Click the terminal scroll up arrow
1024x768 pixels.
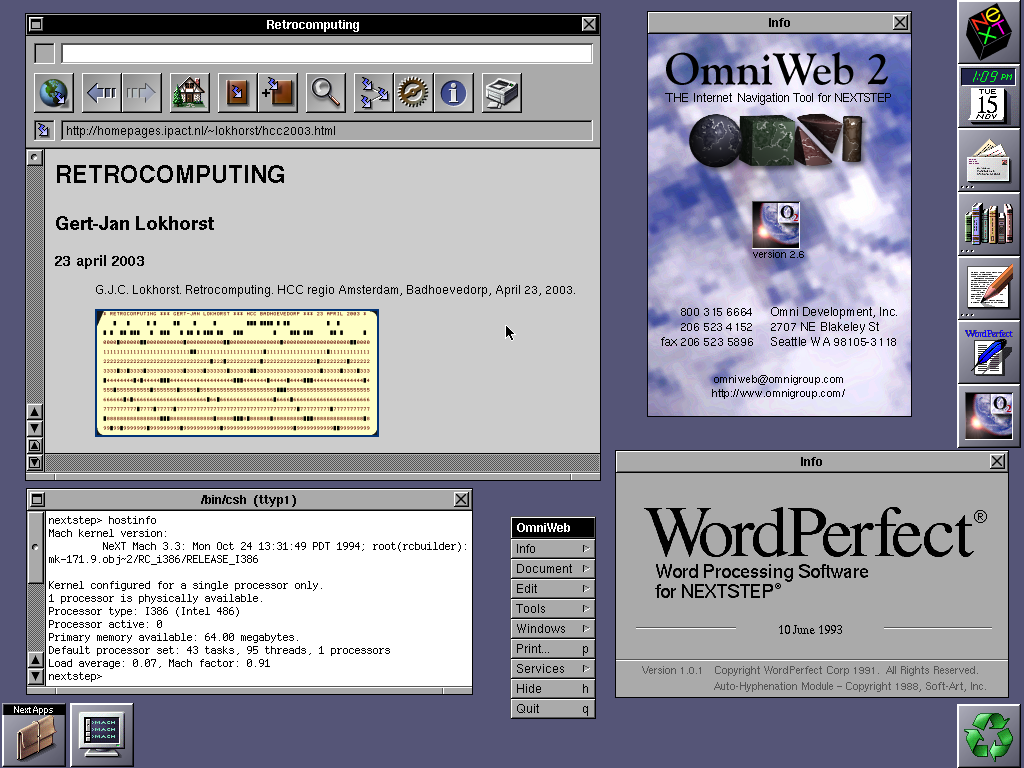pos(36,660)
